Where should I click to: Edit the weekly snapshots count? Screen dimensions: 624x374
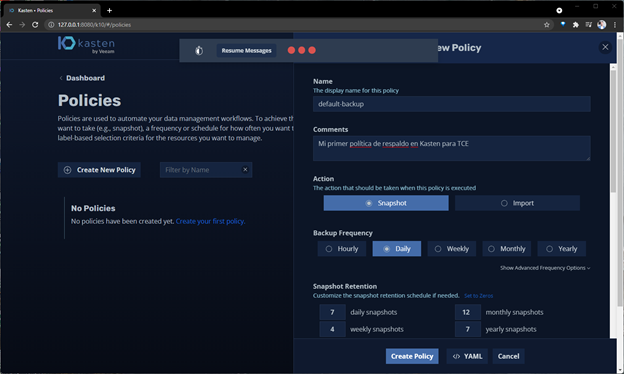[332, 329]
